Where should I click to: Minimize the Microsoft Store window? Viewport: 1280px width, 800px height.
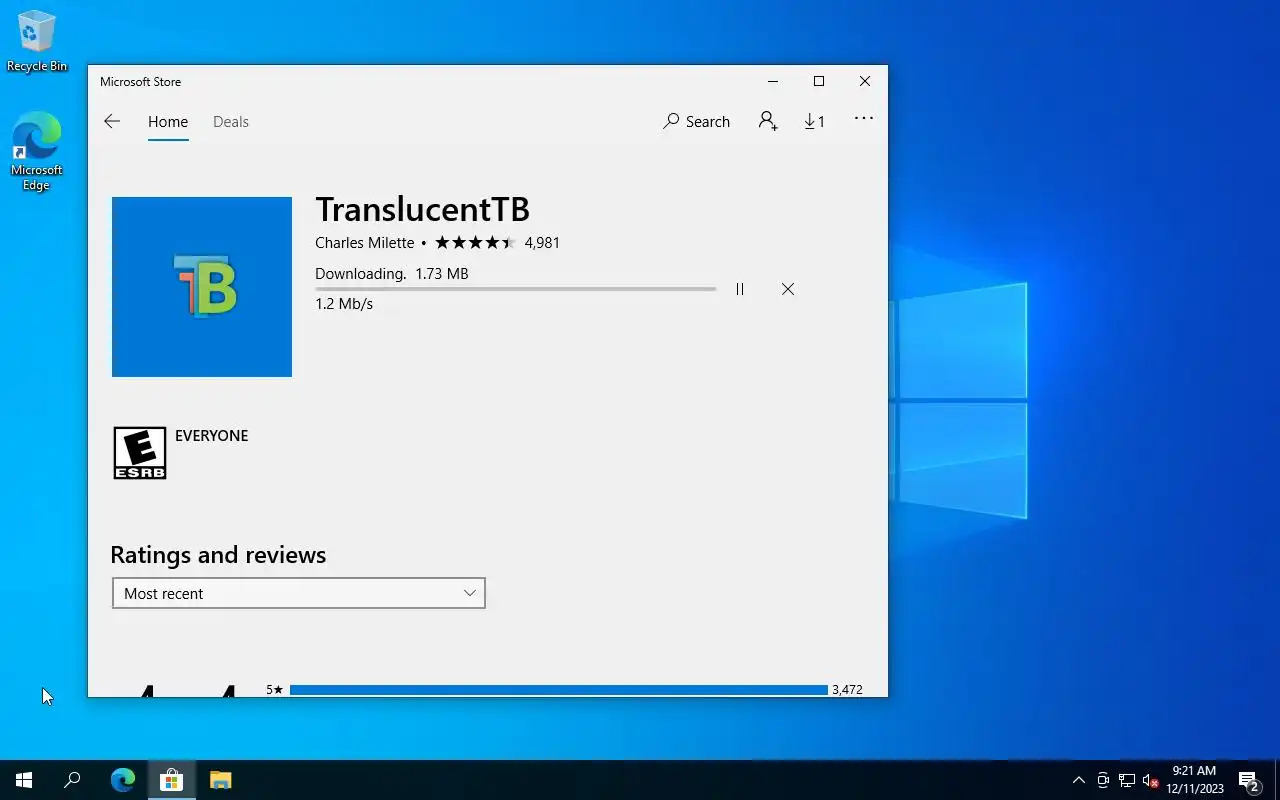(773, 82)
